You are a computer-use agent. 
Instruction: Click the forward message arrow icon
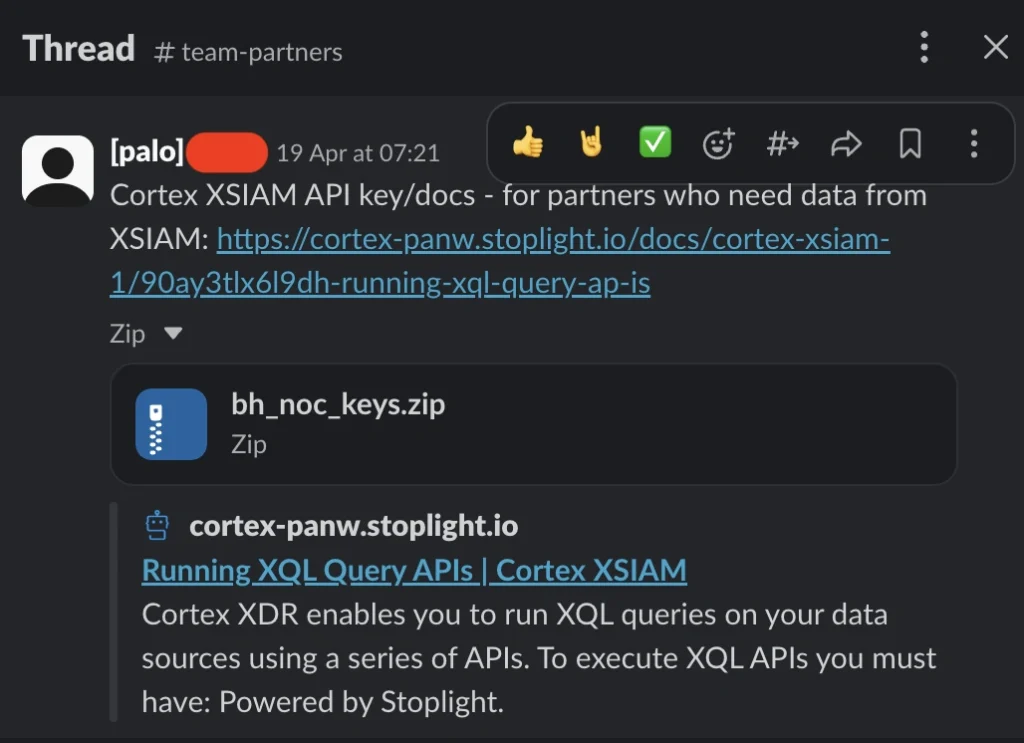(846, 144)
